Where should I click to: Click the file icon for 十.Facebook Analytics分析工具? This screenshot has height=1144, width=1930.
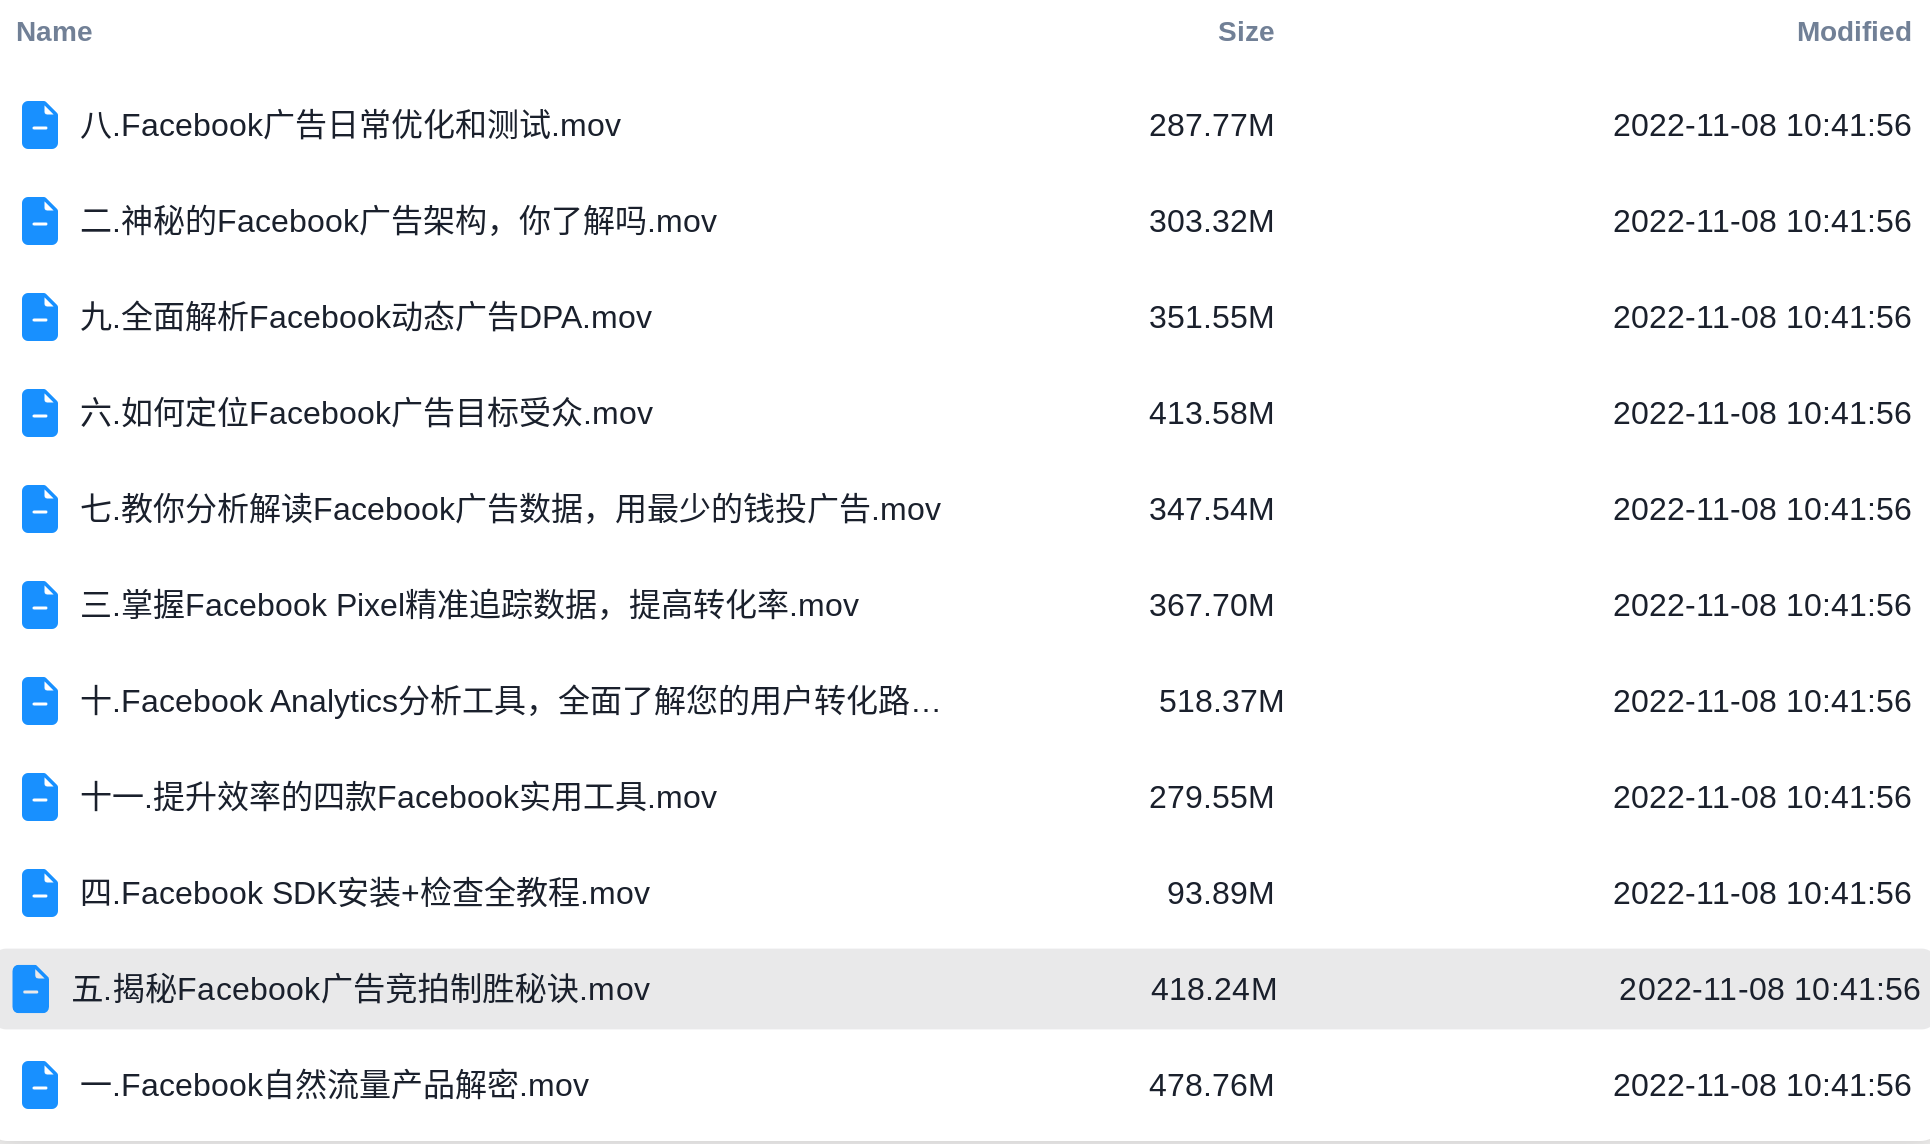(x=40, y=701)
